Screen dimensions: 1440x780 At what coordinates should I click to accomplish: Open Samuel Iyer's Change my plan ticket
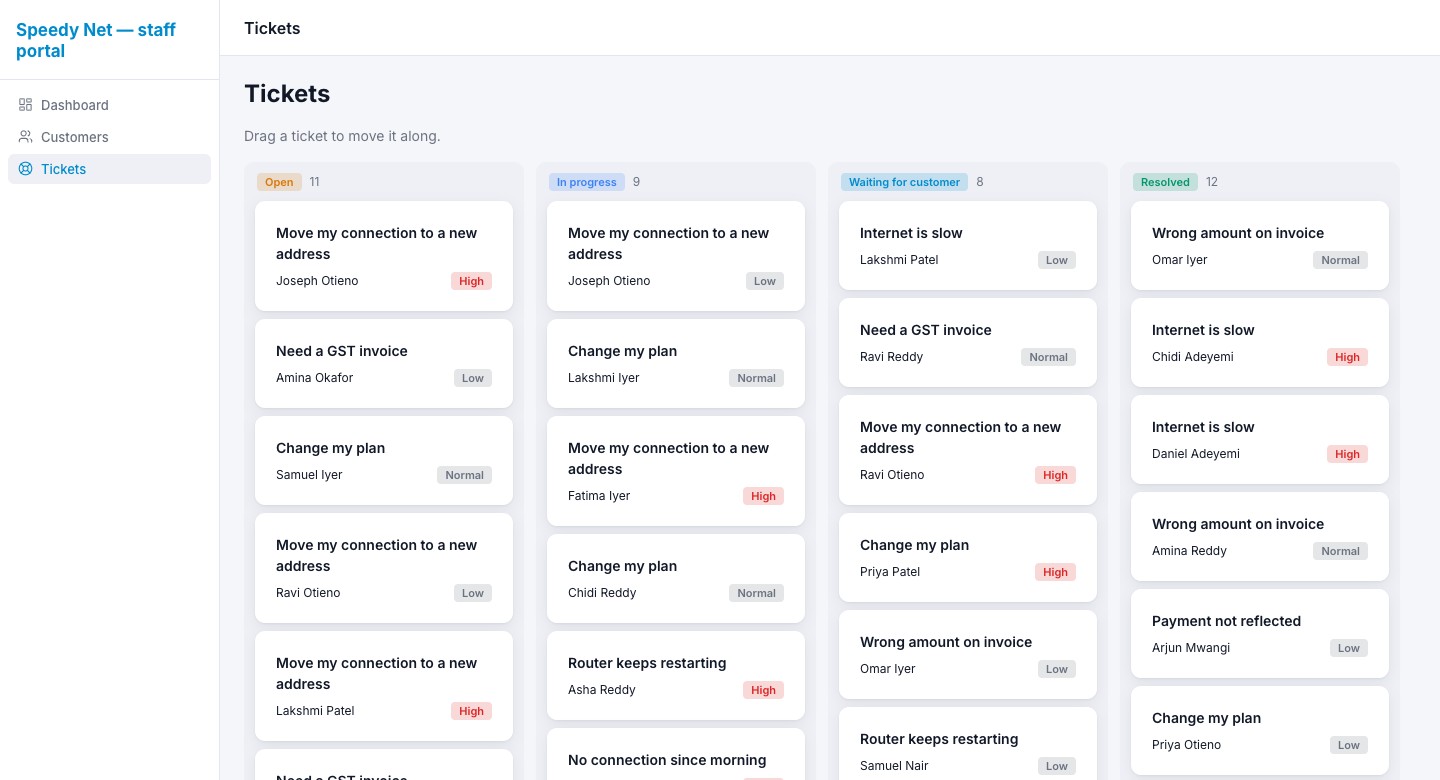tap(384, 460)
